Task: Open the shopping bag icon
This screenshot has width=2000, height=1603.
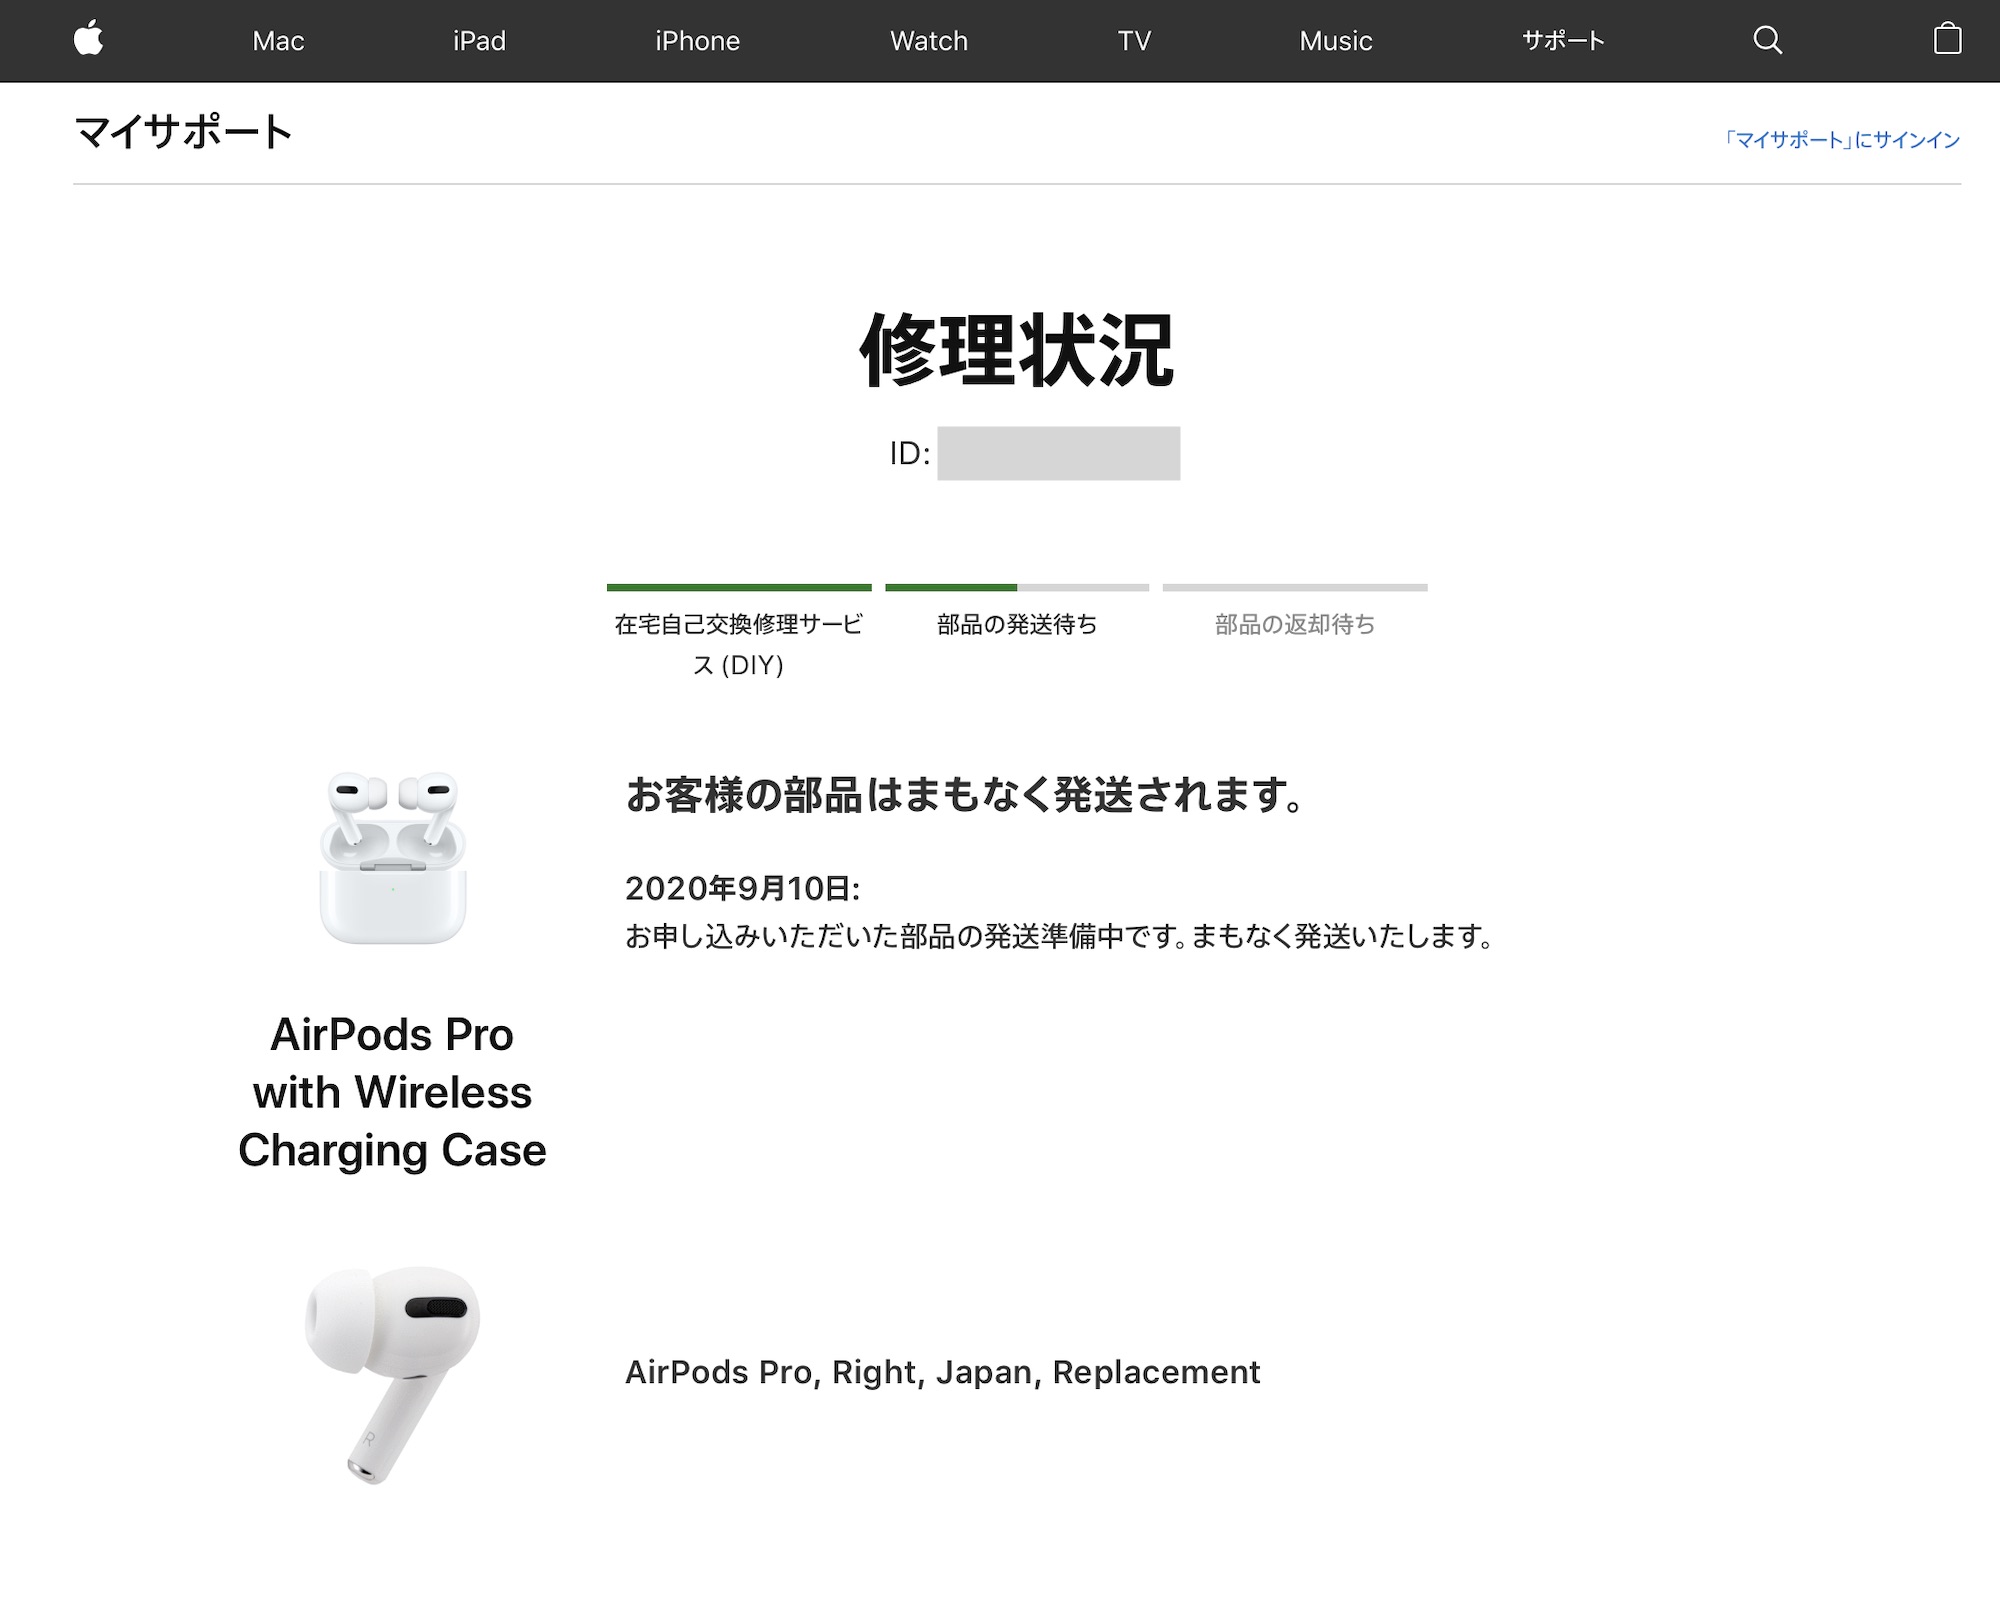Action: click(1946, 40)
